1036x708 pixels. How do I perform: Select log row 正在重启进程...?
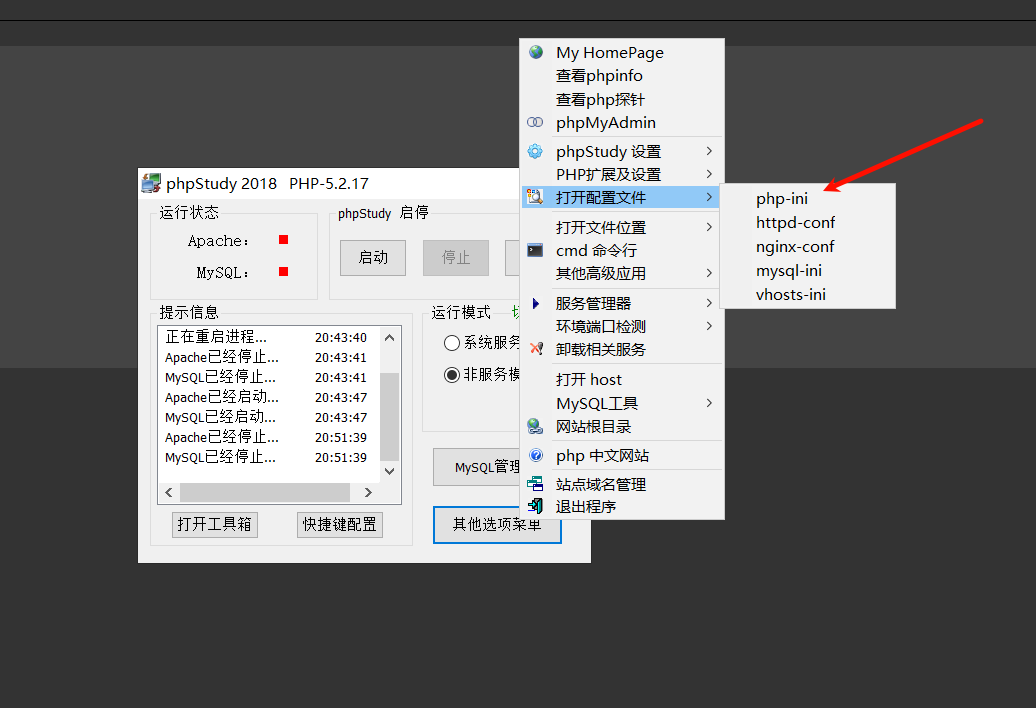point(266,337)
